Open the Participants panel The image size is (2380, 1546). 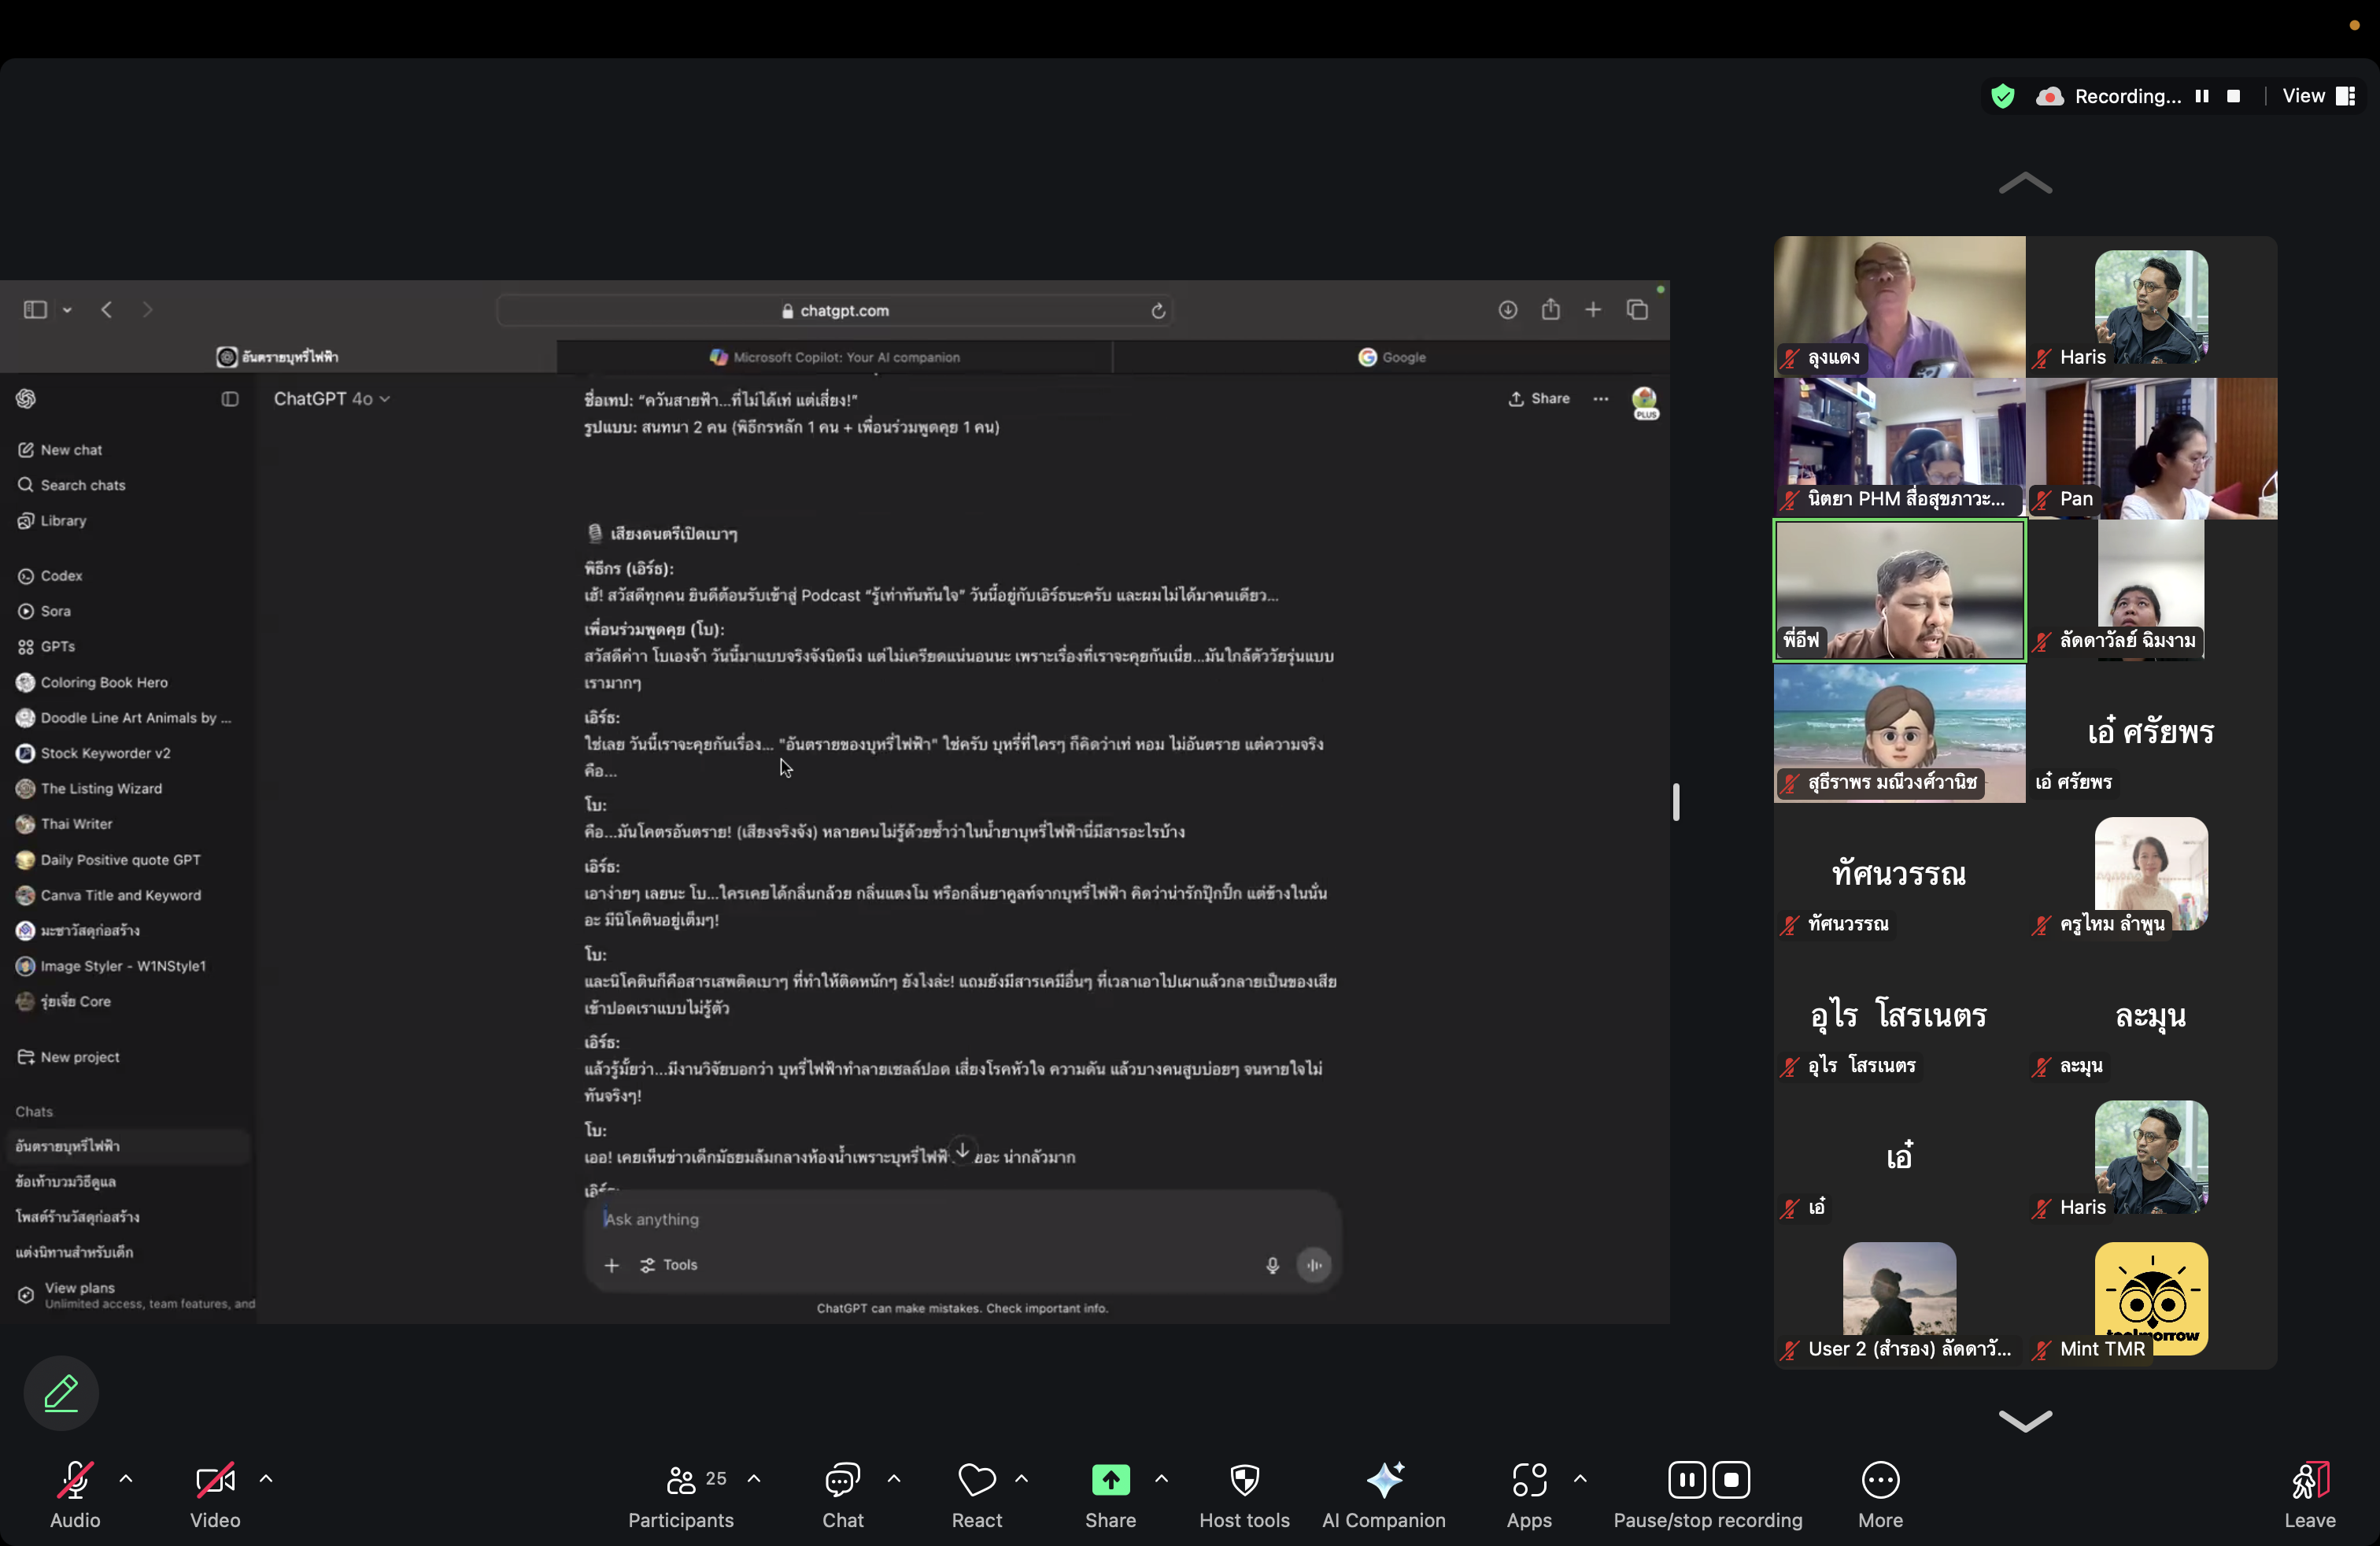coord(681,1480)
